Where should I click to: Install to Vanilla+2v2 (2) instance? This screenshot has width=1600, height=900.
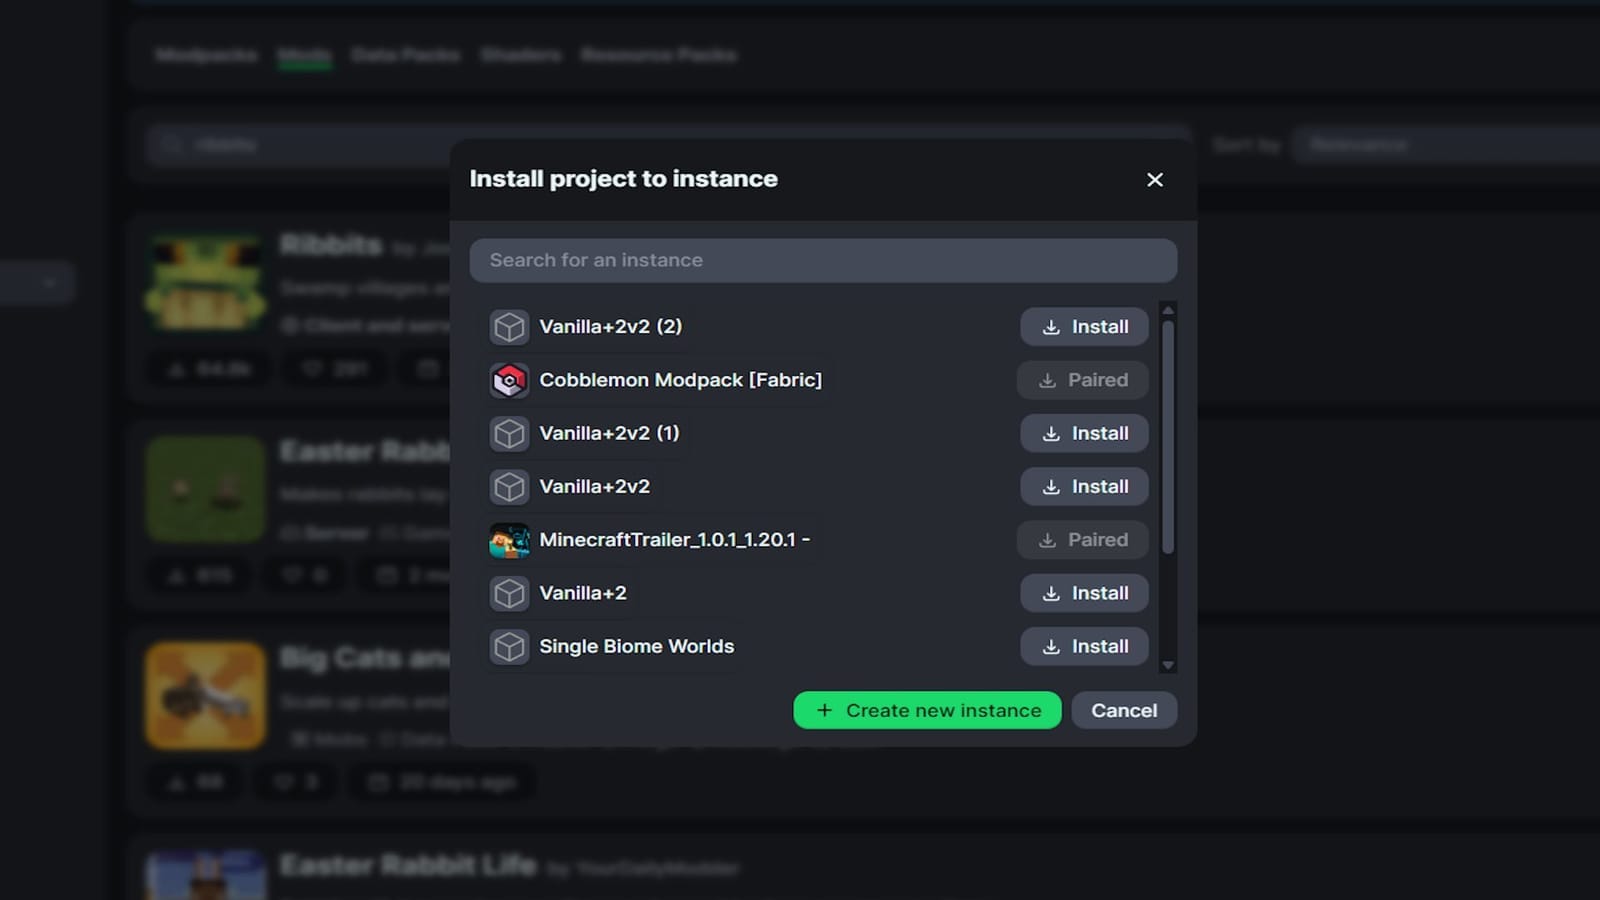pos(1084,327)
